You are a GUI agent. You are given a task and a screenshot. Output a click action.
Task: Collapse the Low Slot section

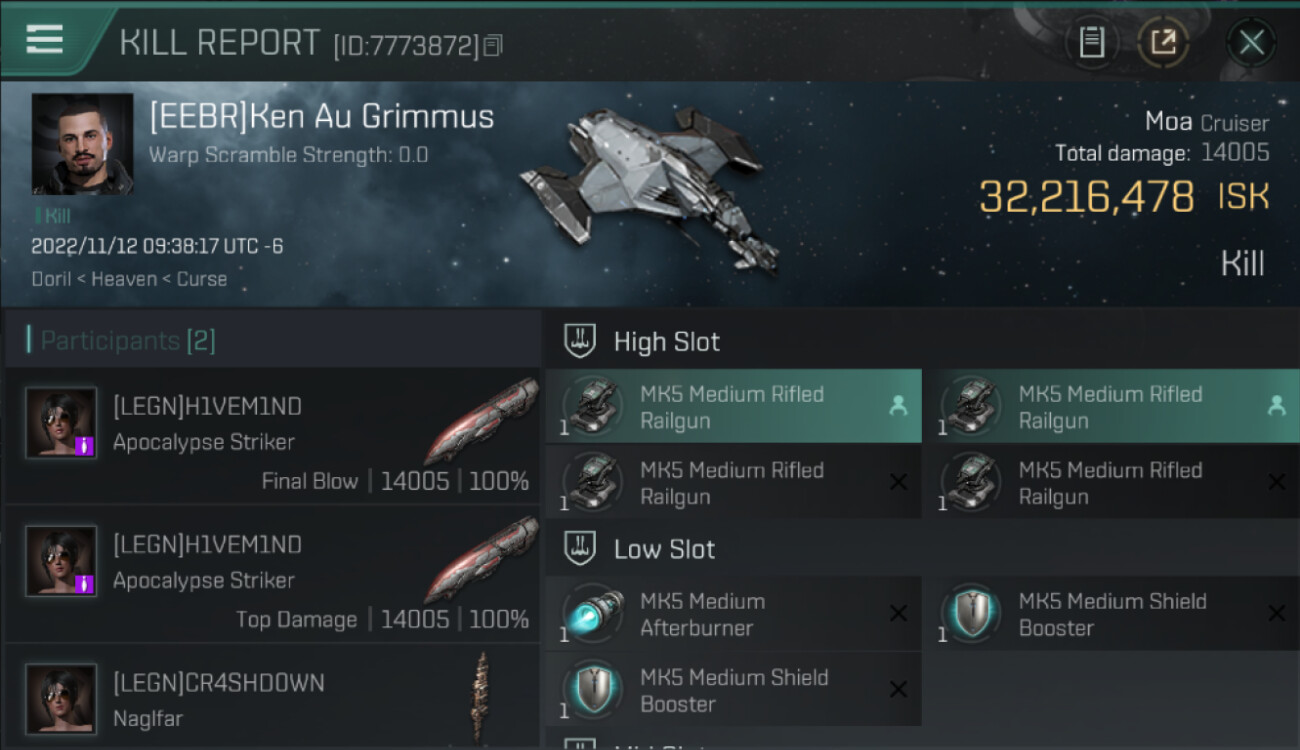(x=664, y=549)
